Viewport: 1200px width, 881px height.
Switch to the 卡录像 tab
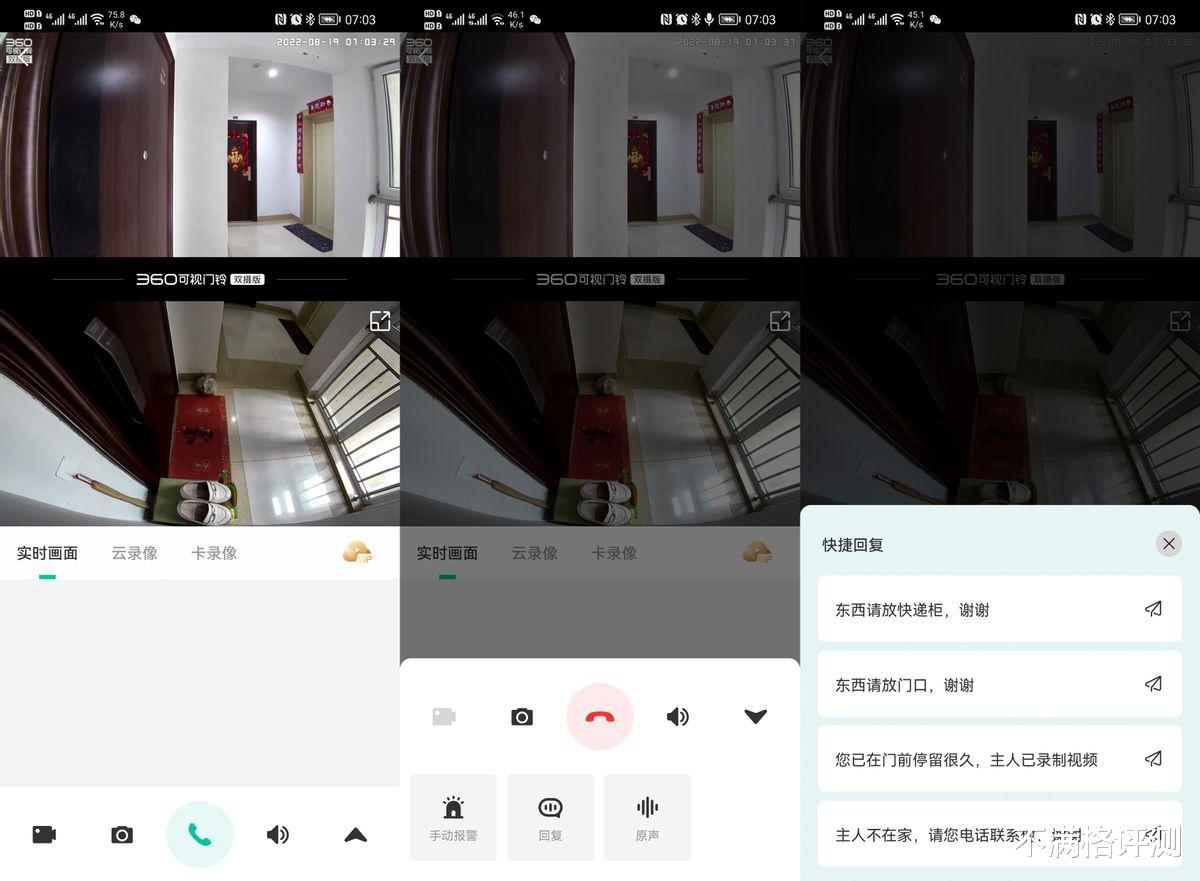point(214,551)
